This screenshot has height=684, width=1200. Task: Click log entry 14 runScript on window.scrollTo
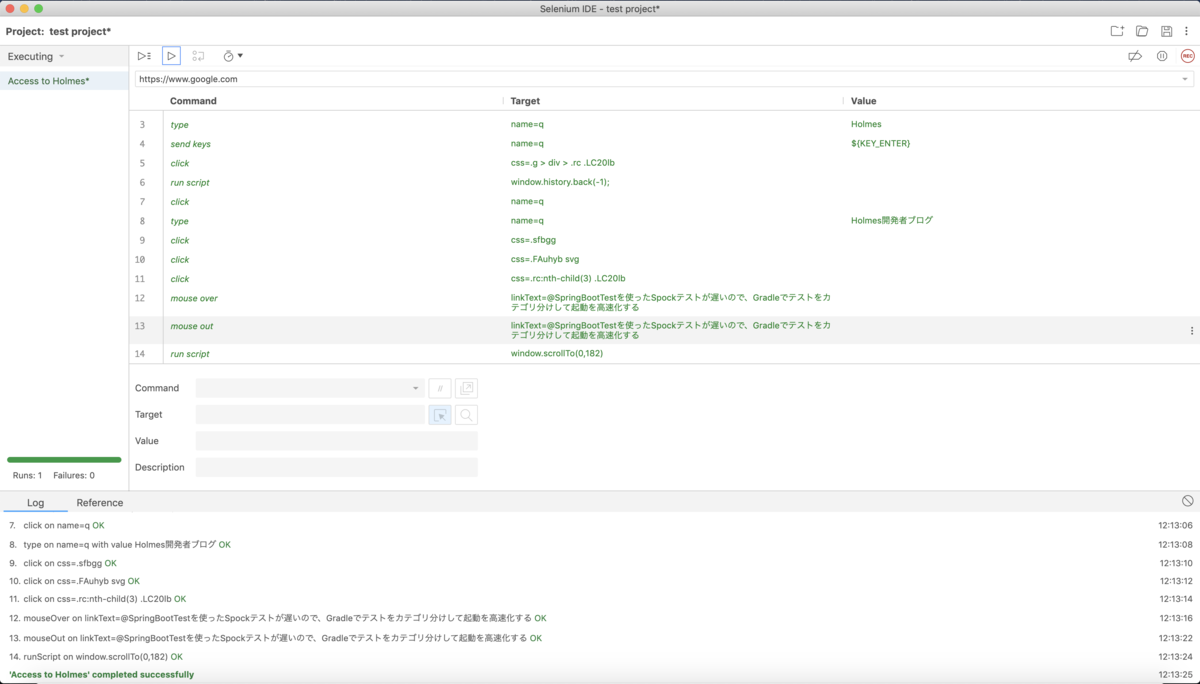[x=95, y=657]
